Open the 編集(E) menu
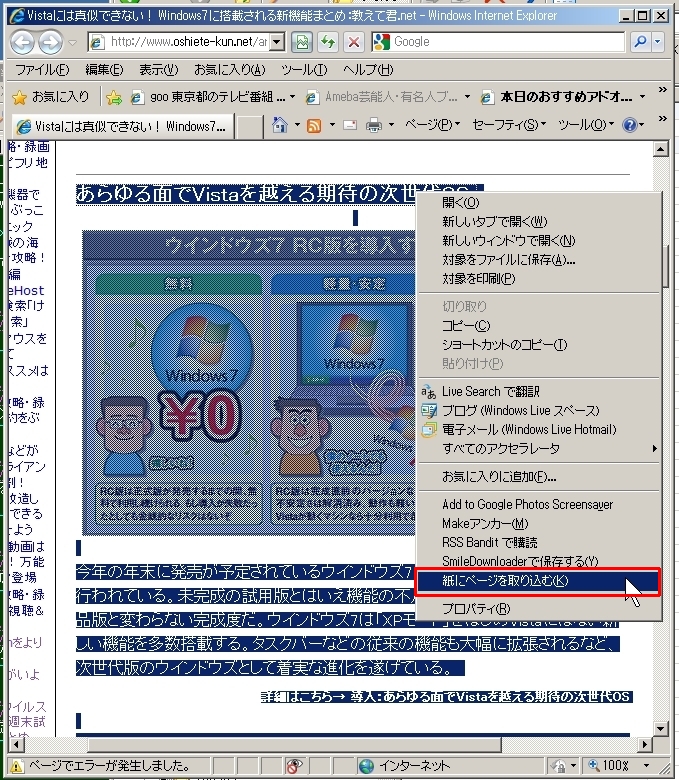The width and height of the screenshot is (679, 780). point(104,70)
